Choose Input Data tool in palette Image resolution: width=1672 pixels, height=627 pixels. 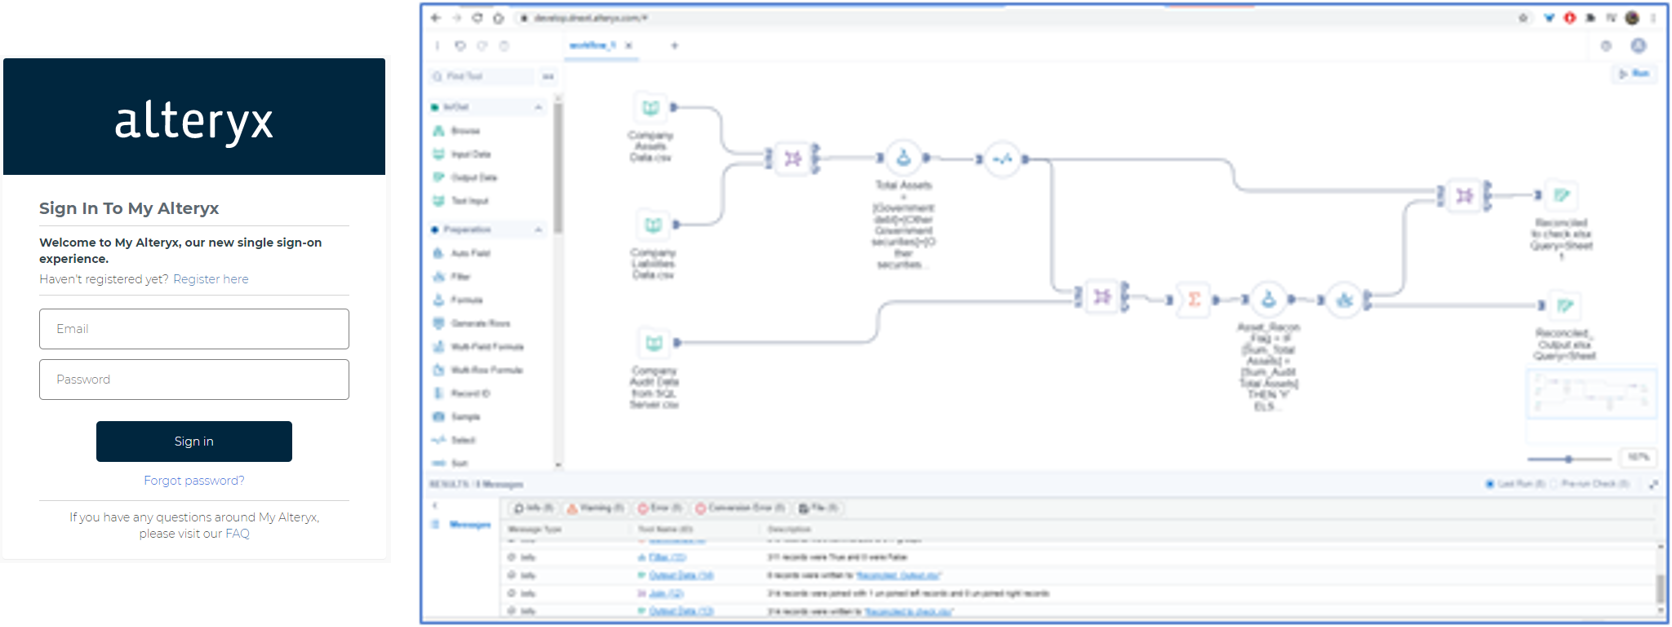462,154
